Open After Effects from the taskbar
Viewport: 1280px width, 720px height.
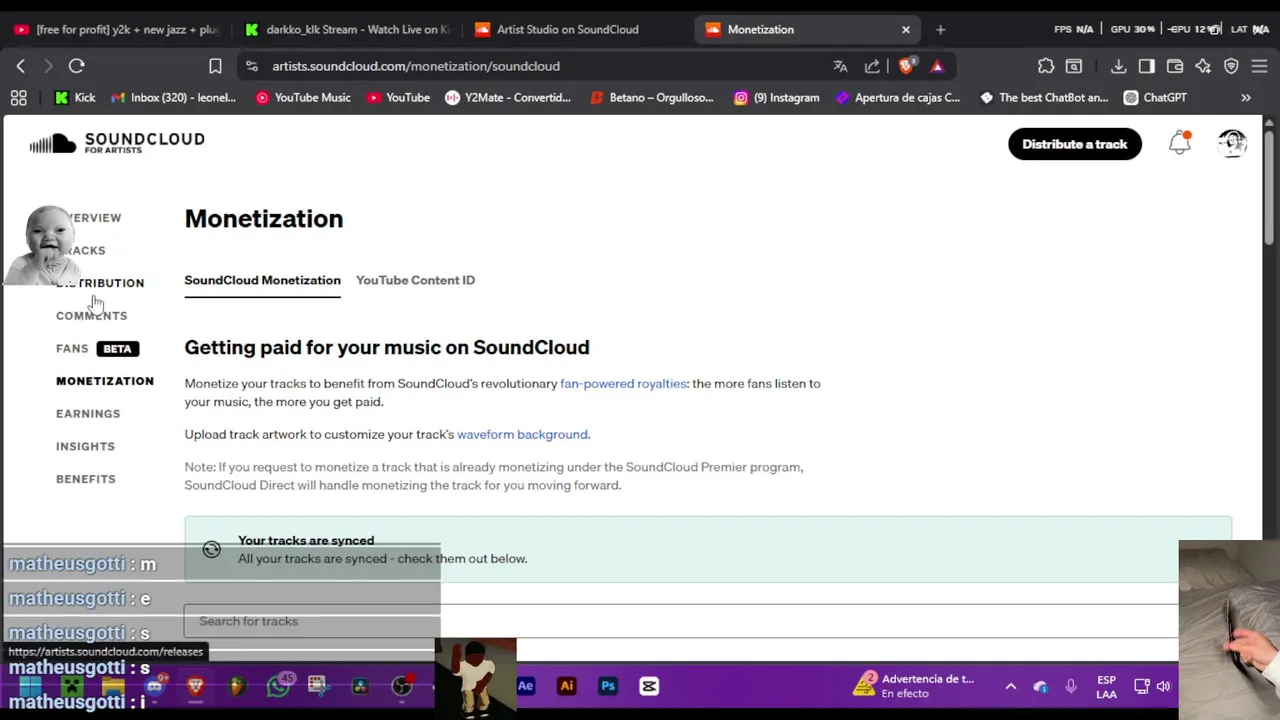coord(525,686)
